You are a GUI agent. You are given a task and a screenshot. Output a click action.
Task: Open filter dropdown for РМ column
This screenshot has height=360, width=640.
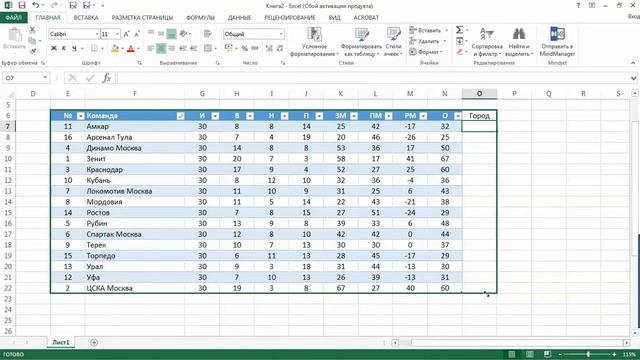423,116
